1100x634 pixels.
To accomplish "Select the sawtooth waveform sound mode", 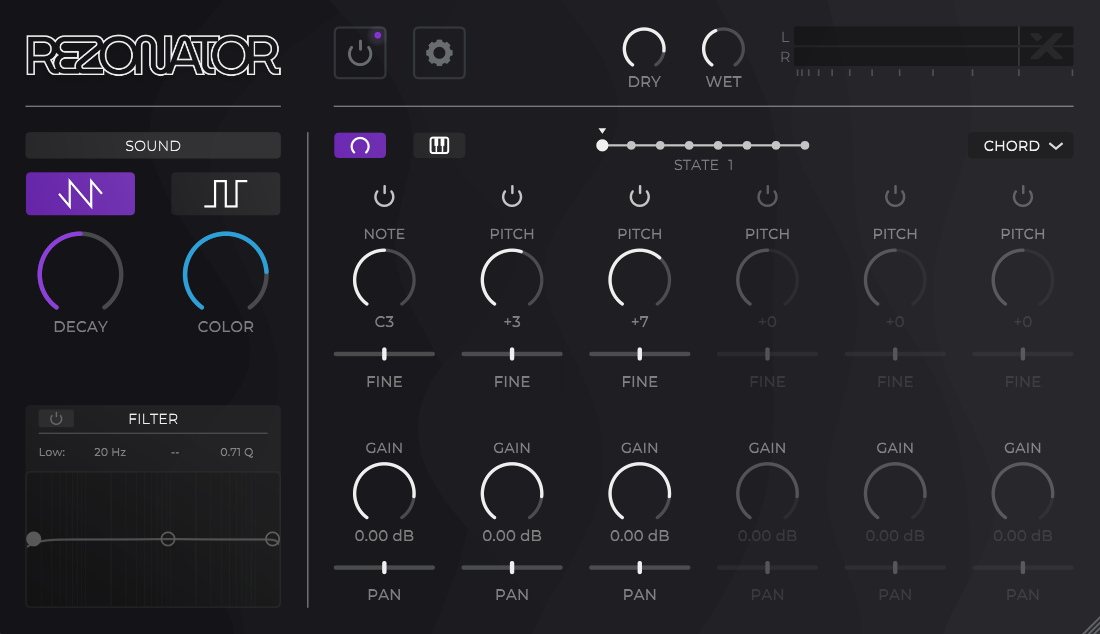I will (x=80, y=194).
